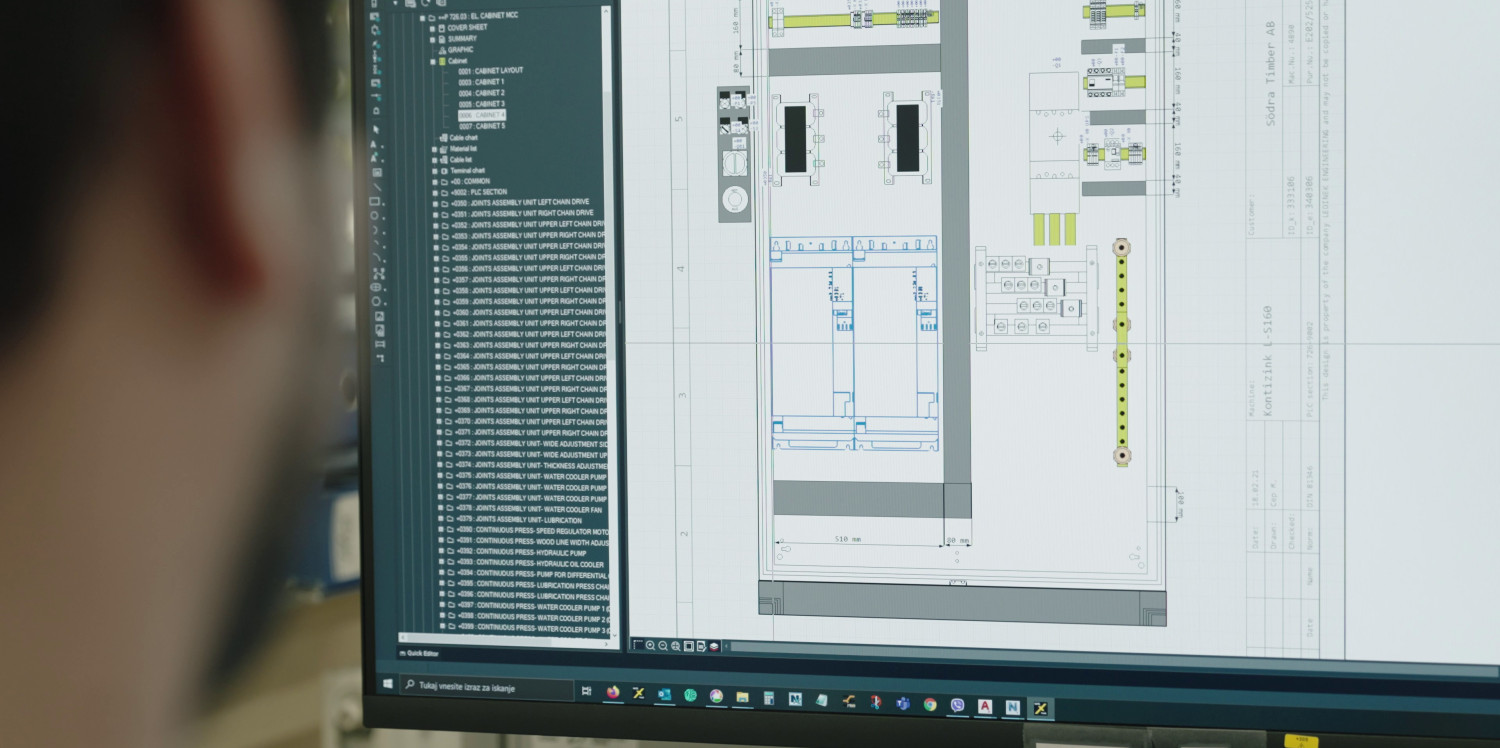Select 0001 : CABINET LAYOUT page
This screenshot has height=748, width=1500.
pyautogui.click(x=490, y=71)
